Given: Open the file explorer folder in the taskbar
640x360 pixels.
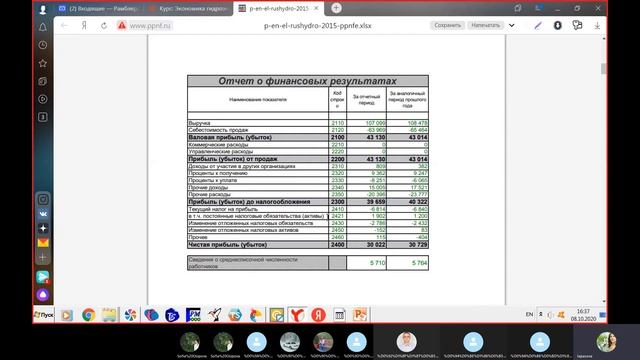Looking at the screenshot, I should (109, 315).
